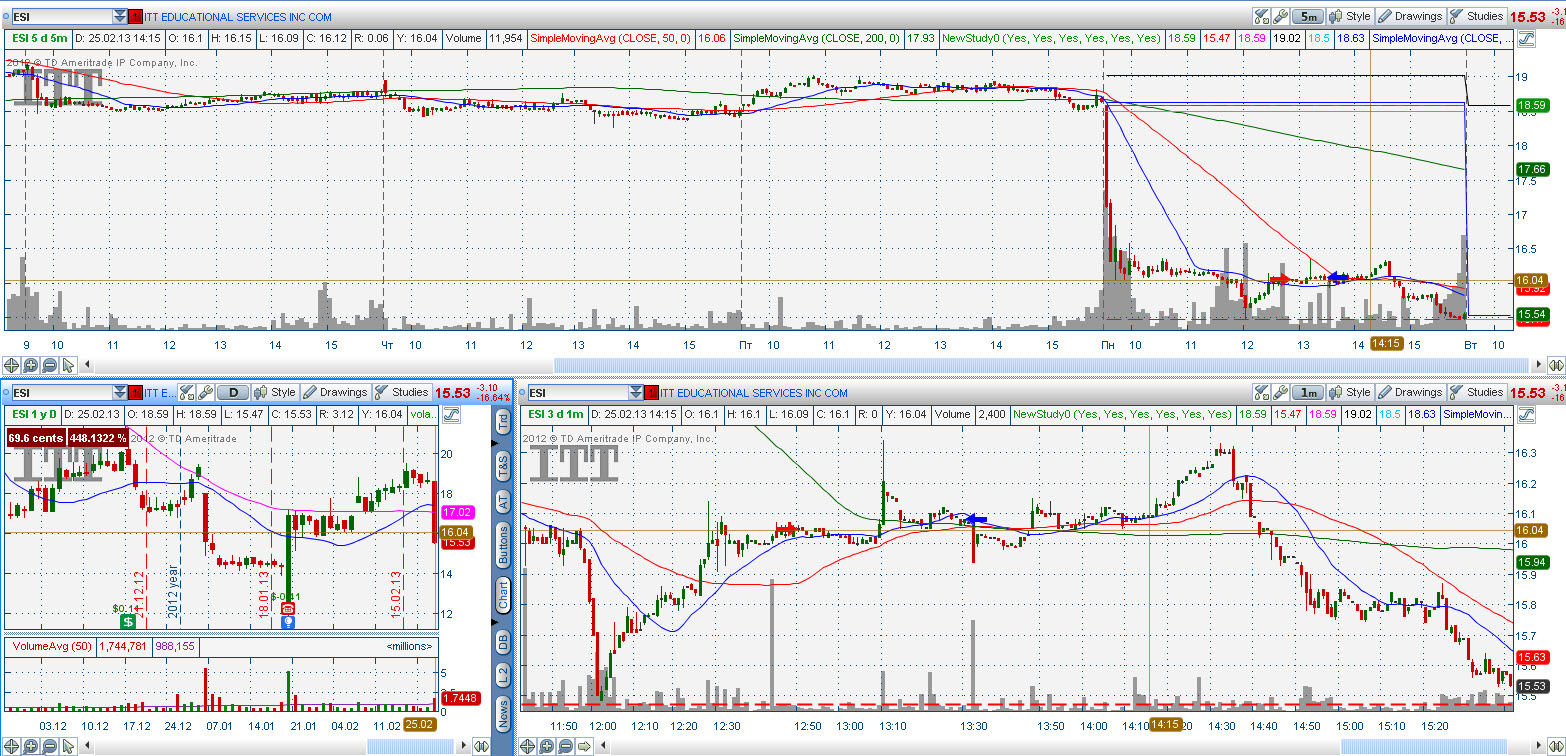Viewport: 1566px width, 756px height.
Task: Click edit studies icon in daily chart toolbar
Action: (188, 393)
